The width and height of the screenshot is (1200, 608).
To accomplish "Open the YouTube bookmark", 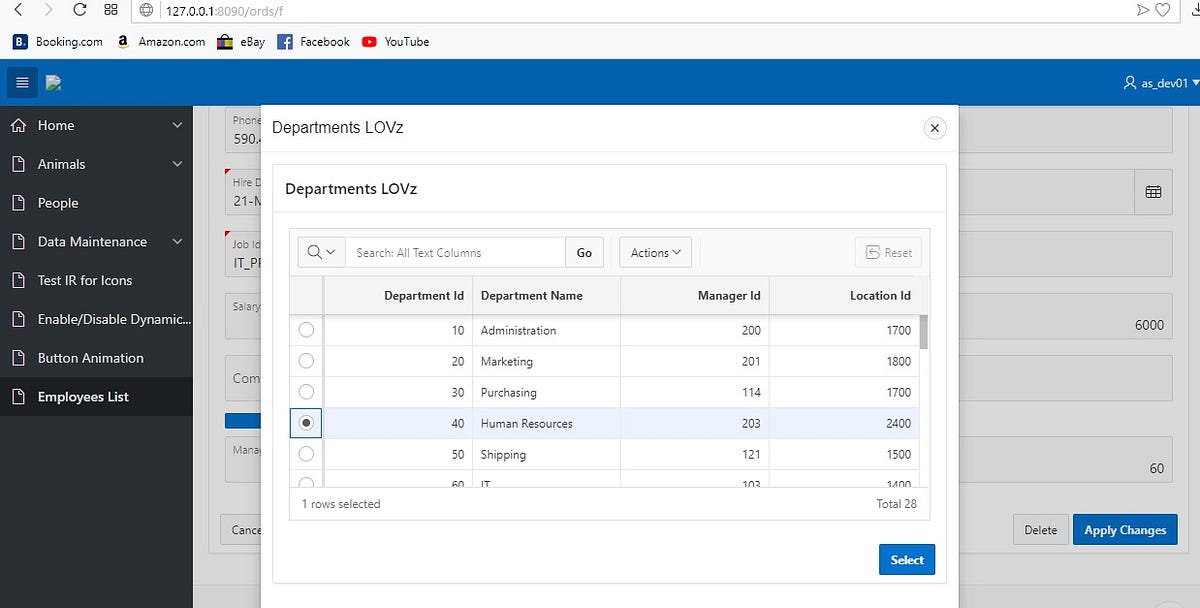I will (x=405, y=42).
